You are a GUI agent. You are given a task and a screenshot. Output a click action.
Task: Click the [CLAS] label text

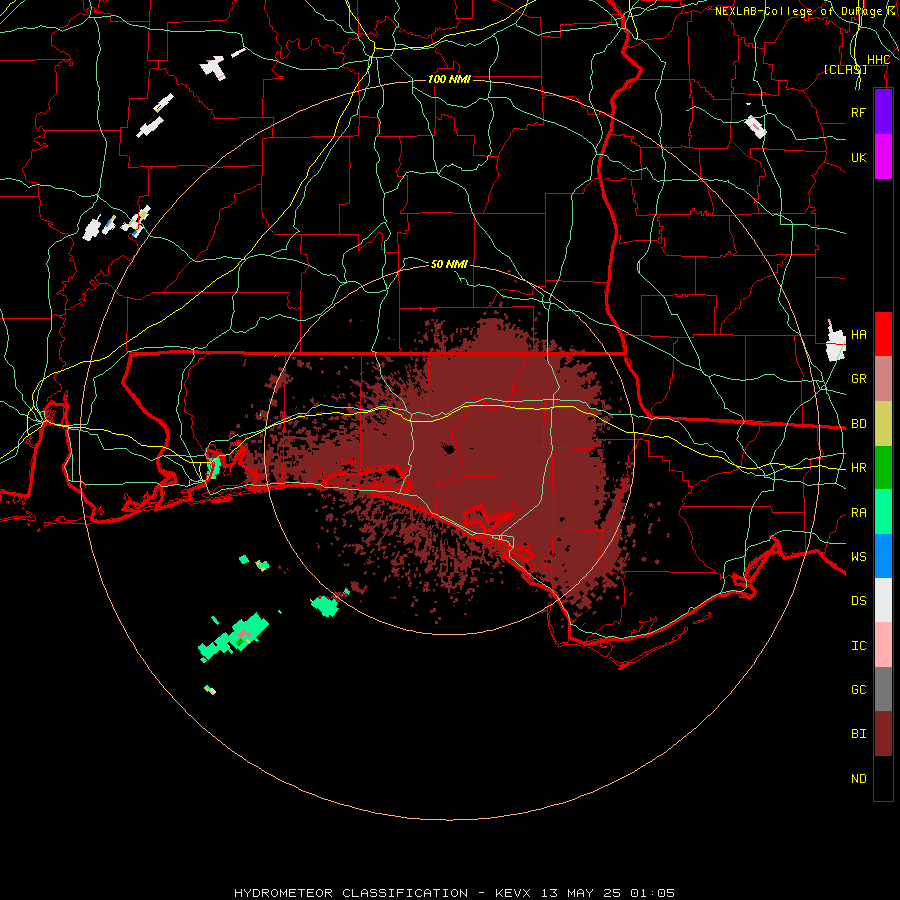(845, 69)
